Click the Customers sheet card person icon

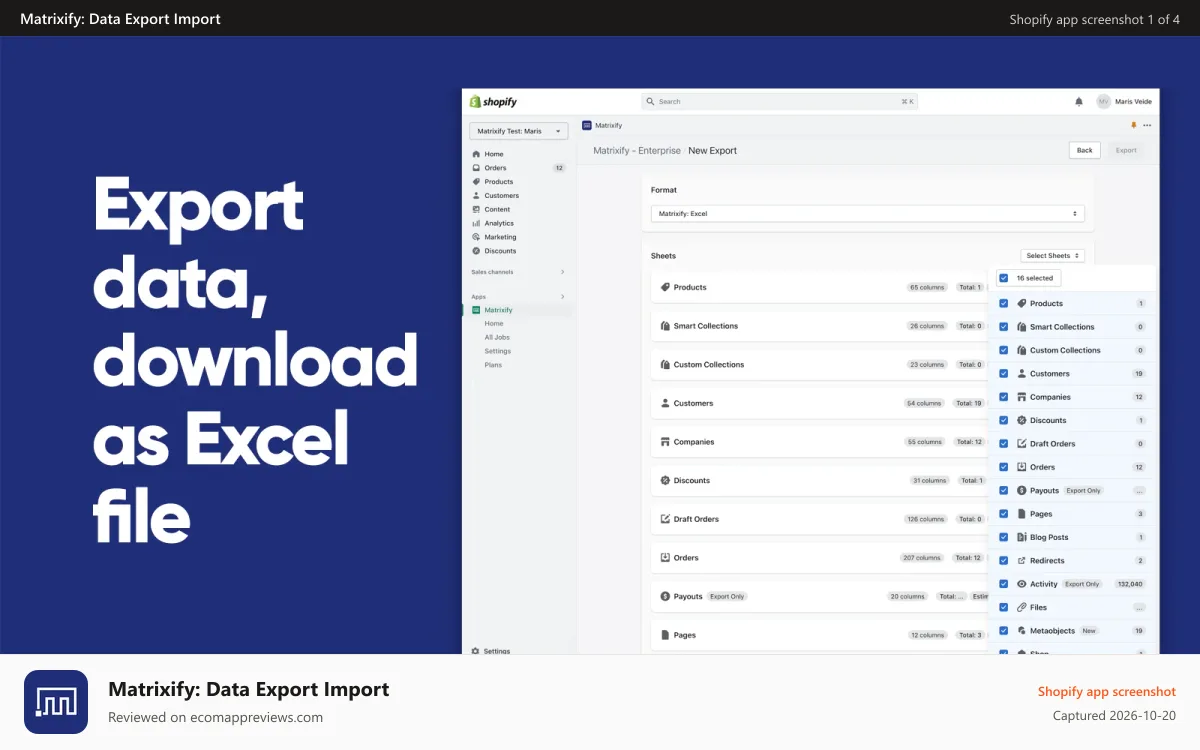tap(665, 403)
